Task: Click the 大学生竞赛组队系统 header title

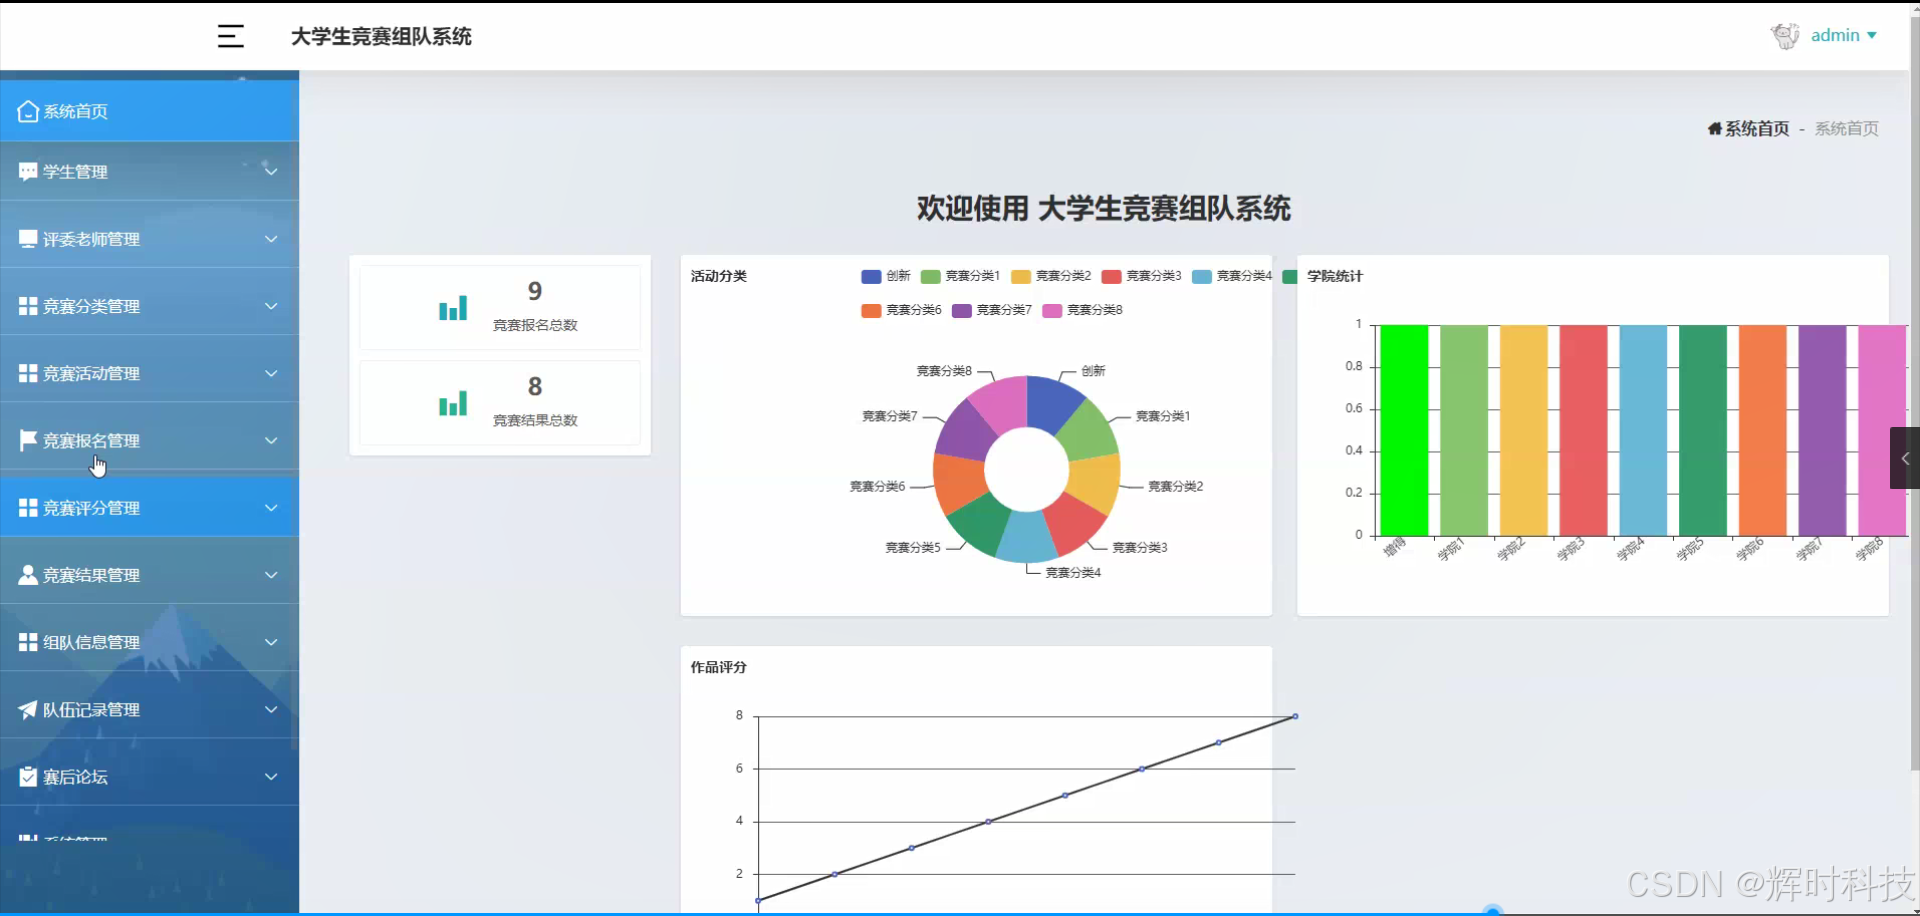Action: (381, 36)
